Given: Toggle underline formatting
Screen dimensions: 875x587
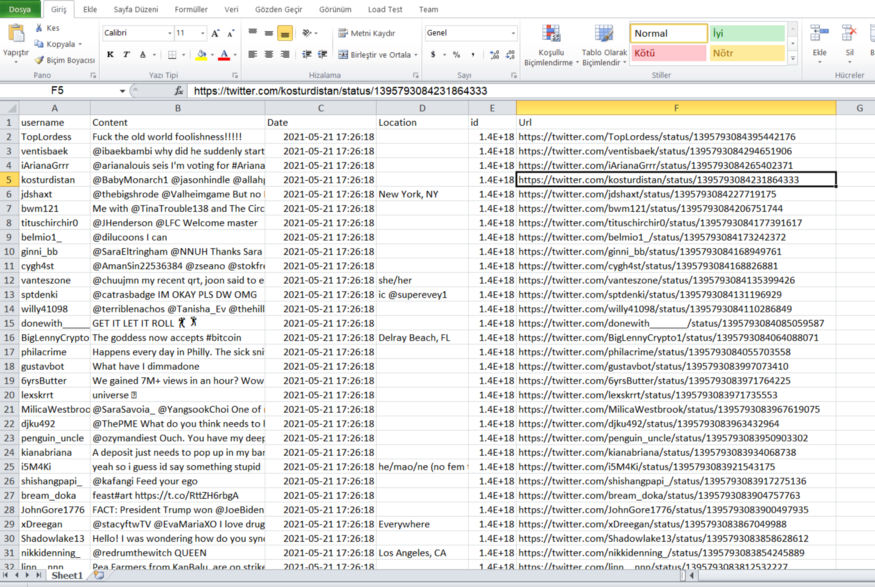Looking at the screenshot, I should coord(141,54).
